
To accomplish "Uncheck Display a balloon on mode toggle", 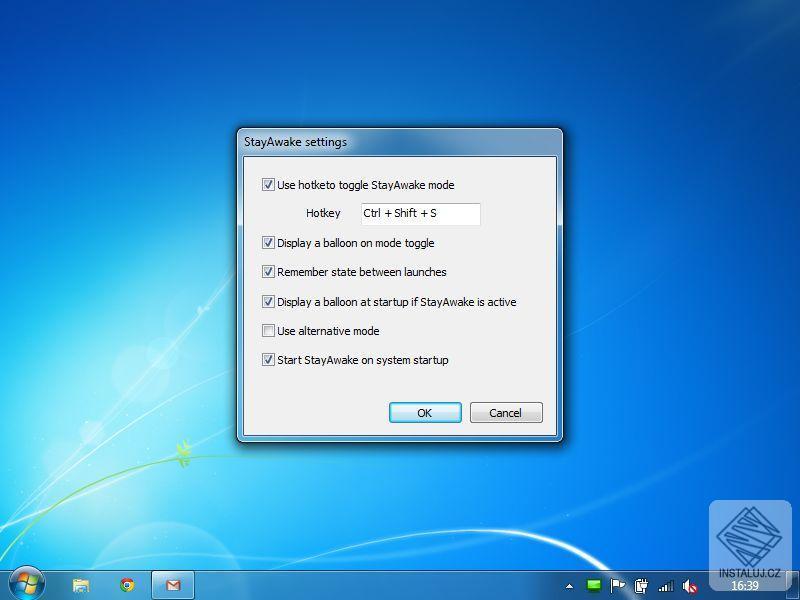I will 268,243.
